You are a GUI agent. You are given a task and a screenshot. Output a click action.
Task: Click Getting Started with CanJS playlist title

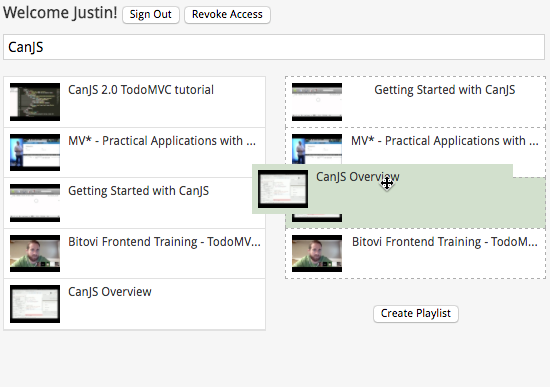pyautogui.click(x=445, y=90)
